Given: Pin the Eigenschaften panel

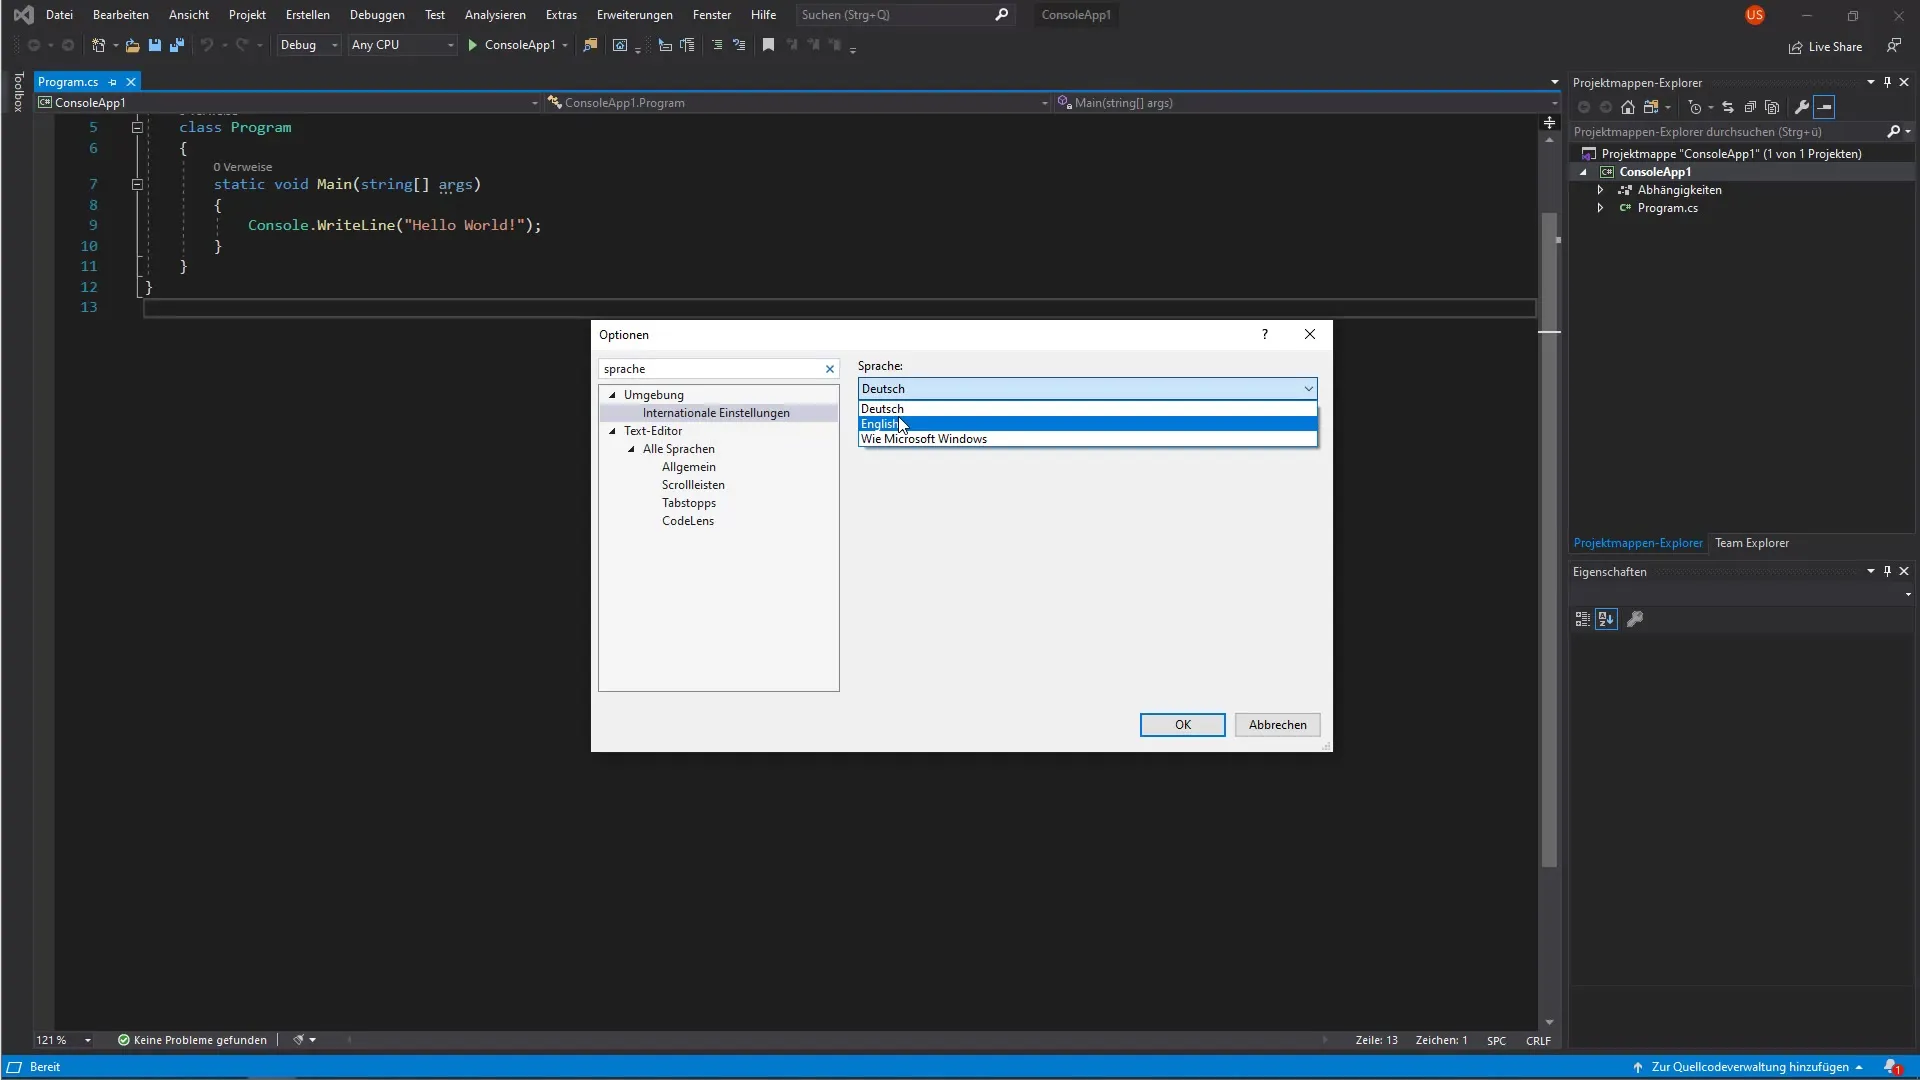Looking at the screenshot, I should pos(1887,571).
